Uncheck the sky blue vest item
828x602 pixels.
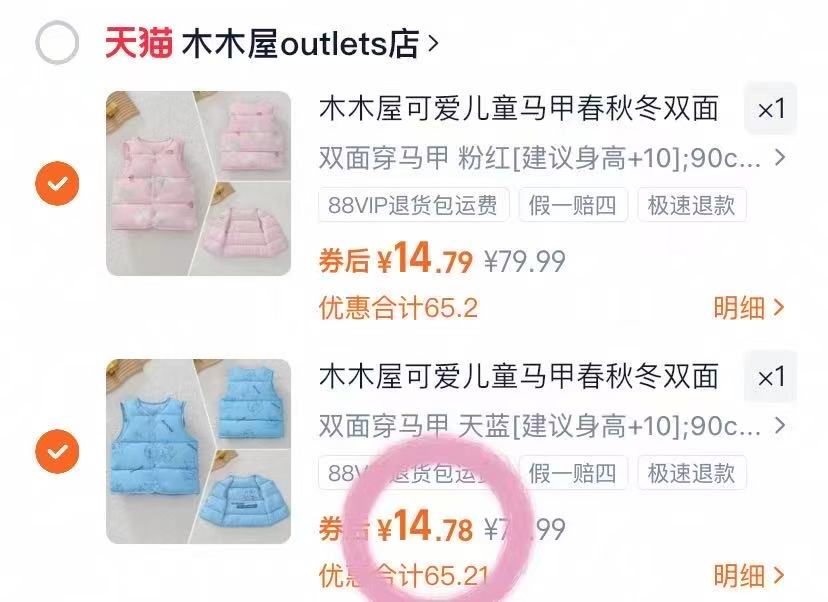57,452
